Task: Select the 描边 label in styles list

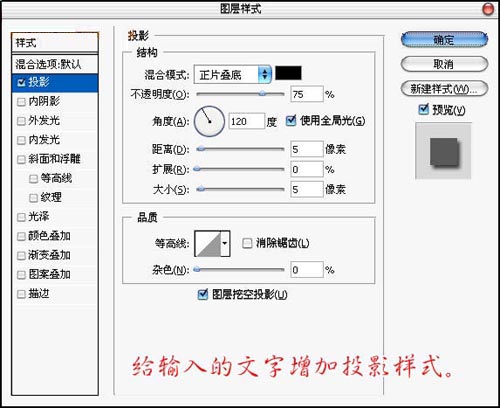Action: click(39, 294)
